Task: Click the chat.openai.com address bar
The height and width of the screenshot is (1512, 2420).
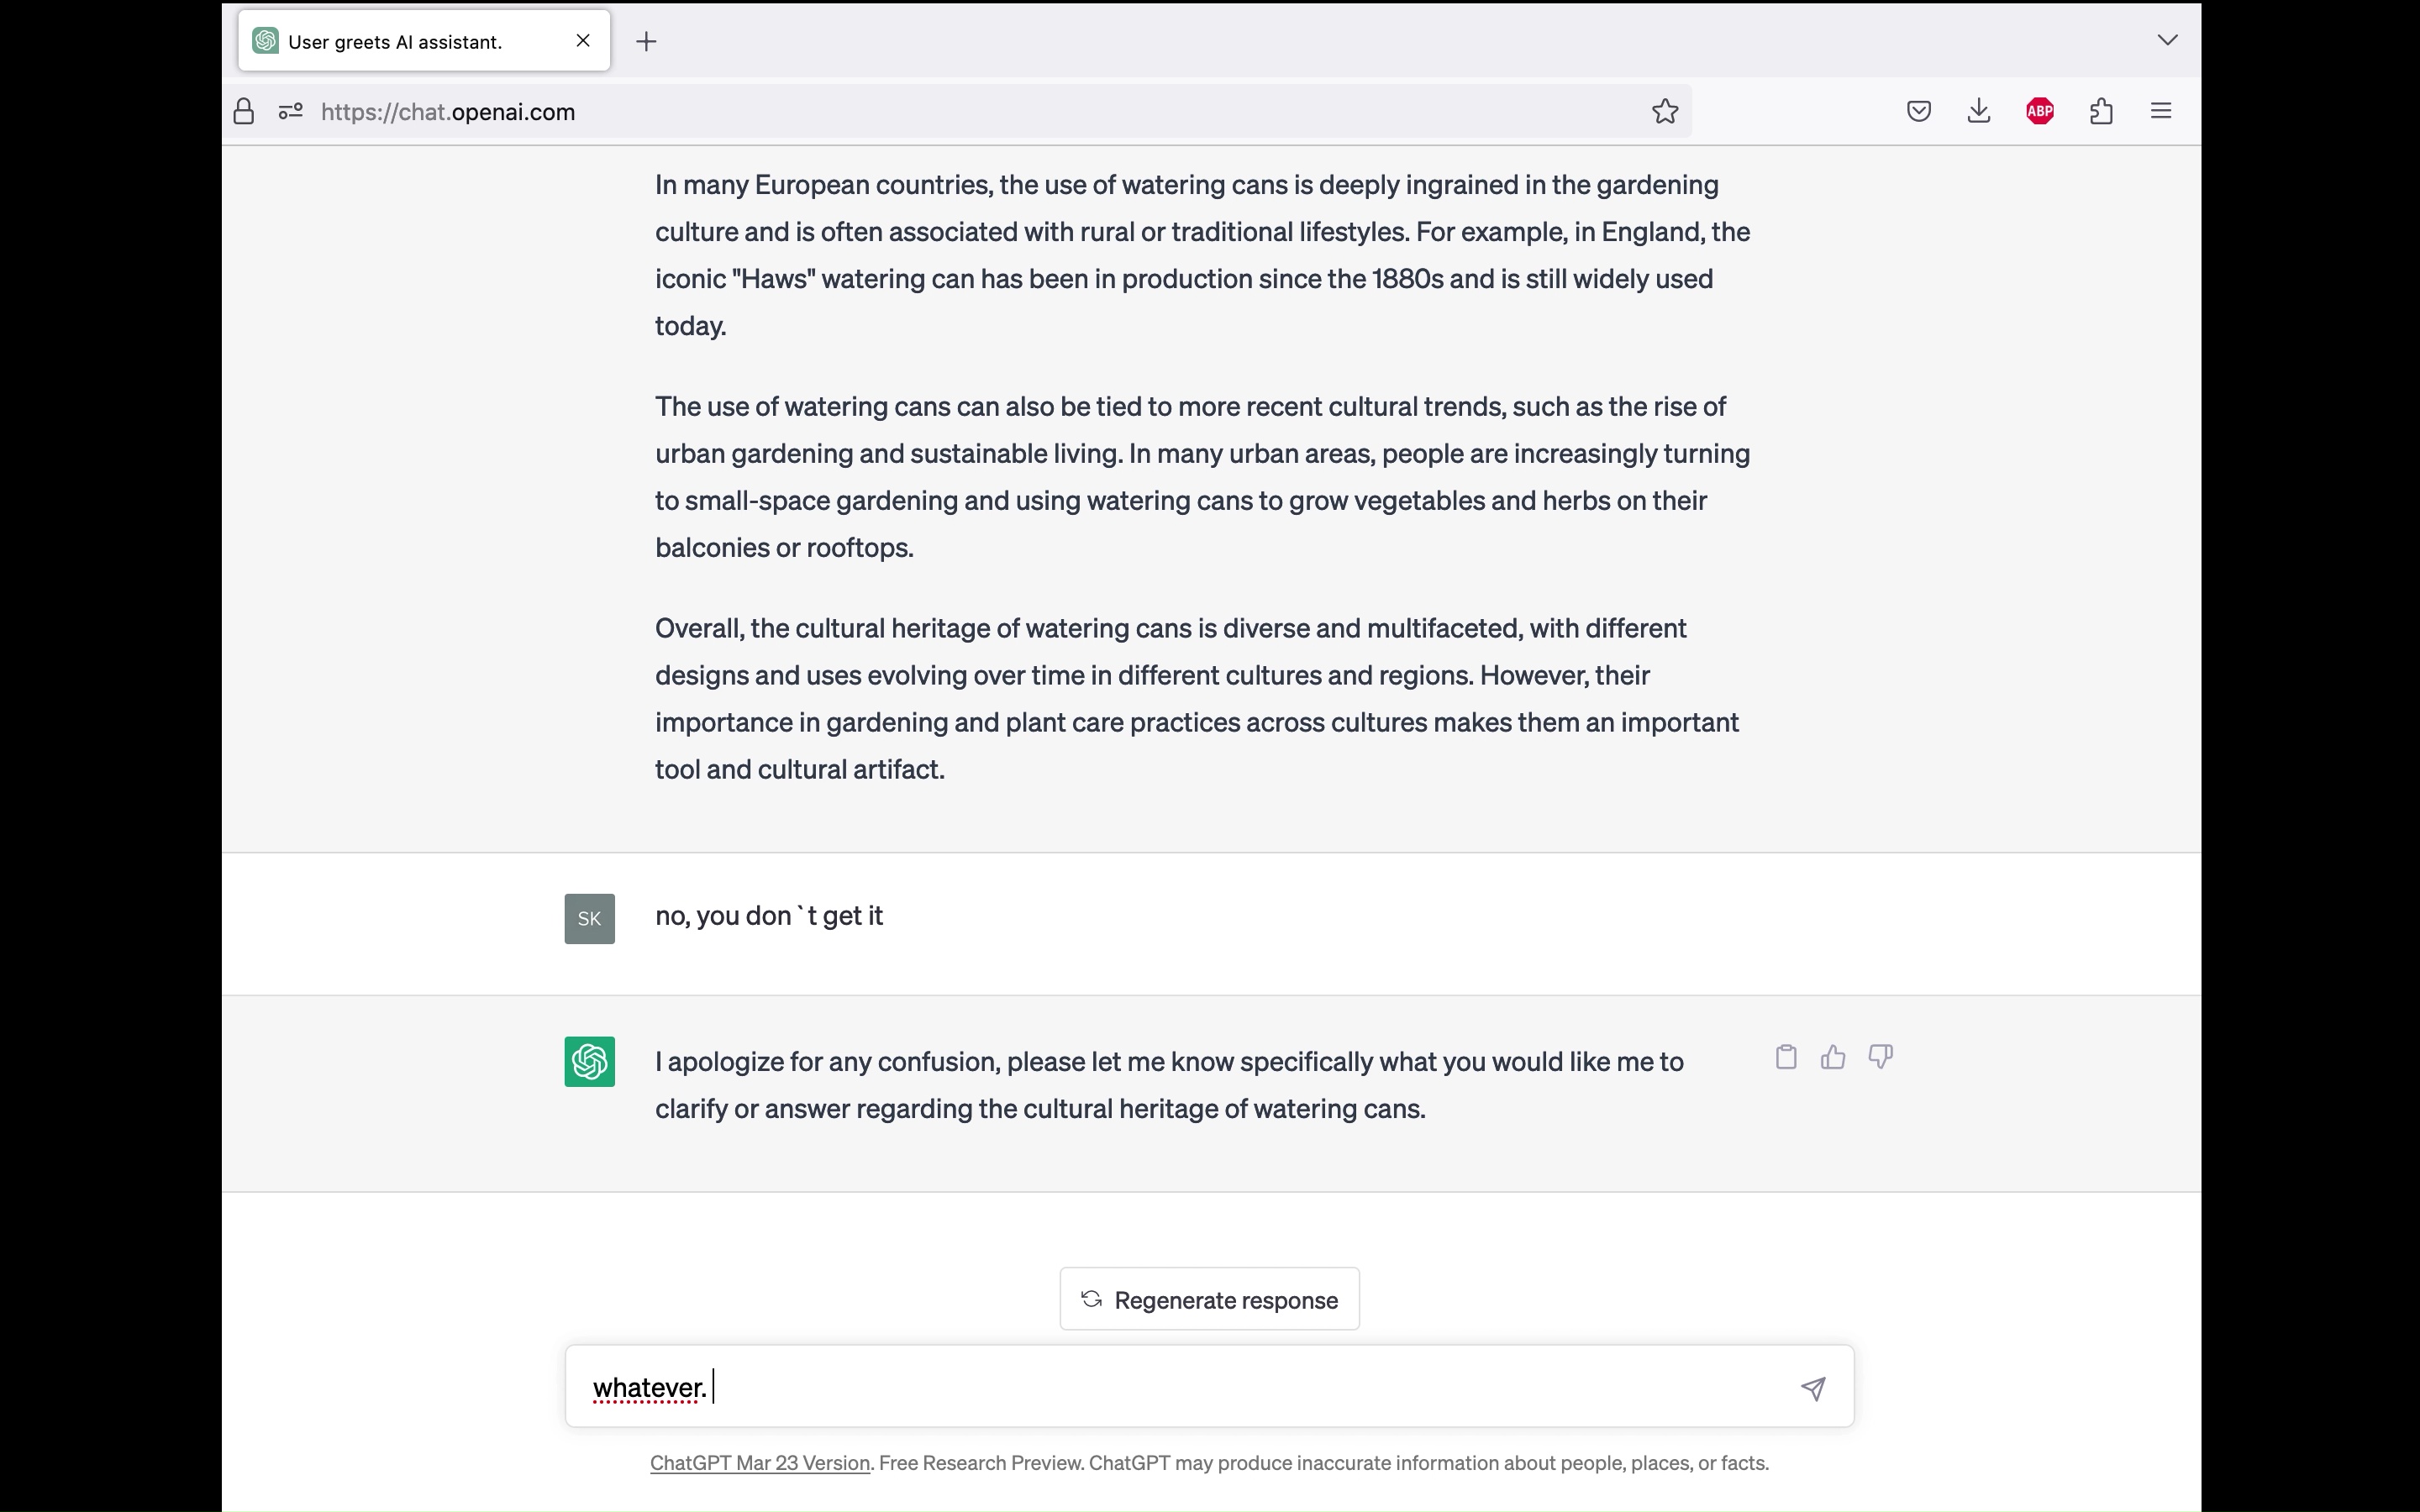Action: coord(900,111)
